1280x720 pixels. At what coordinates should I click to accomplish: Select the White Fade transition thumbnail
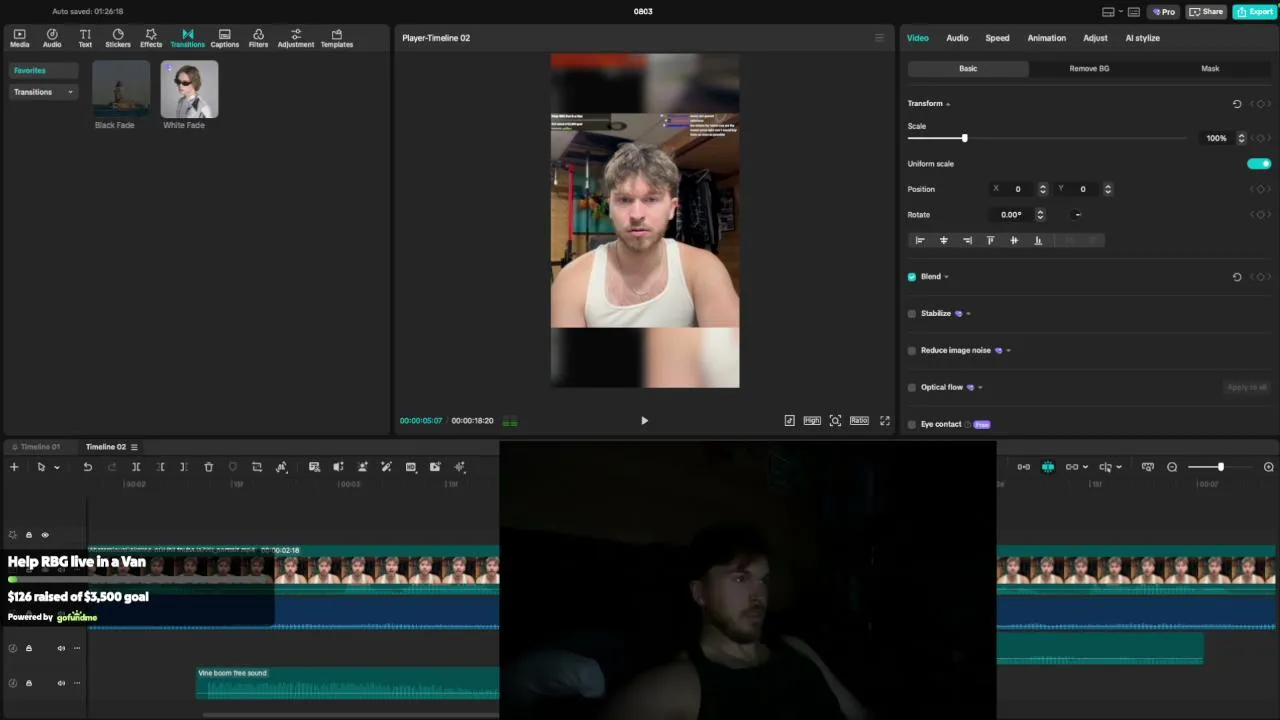(189, 89)
